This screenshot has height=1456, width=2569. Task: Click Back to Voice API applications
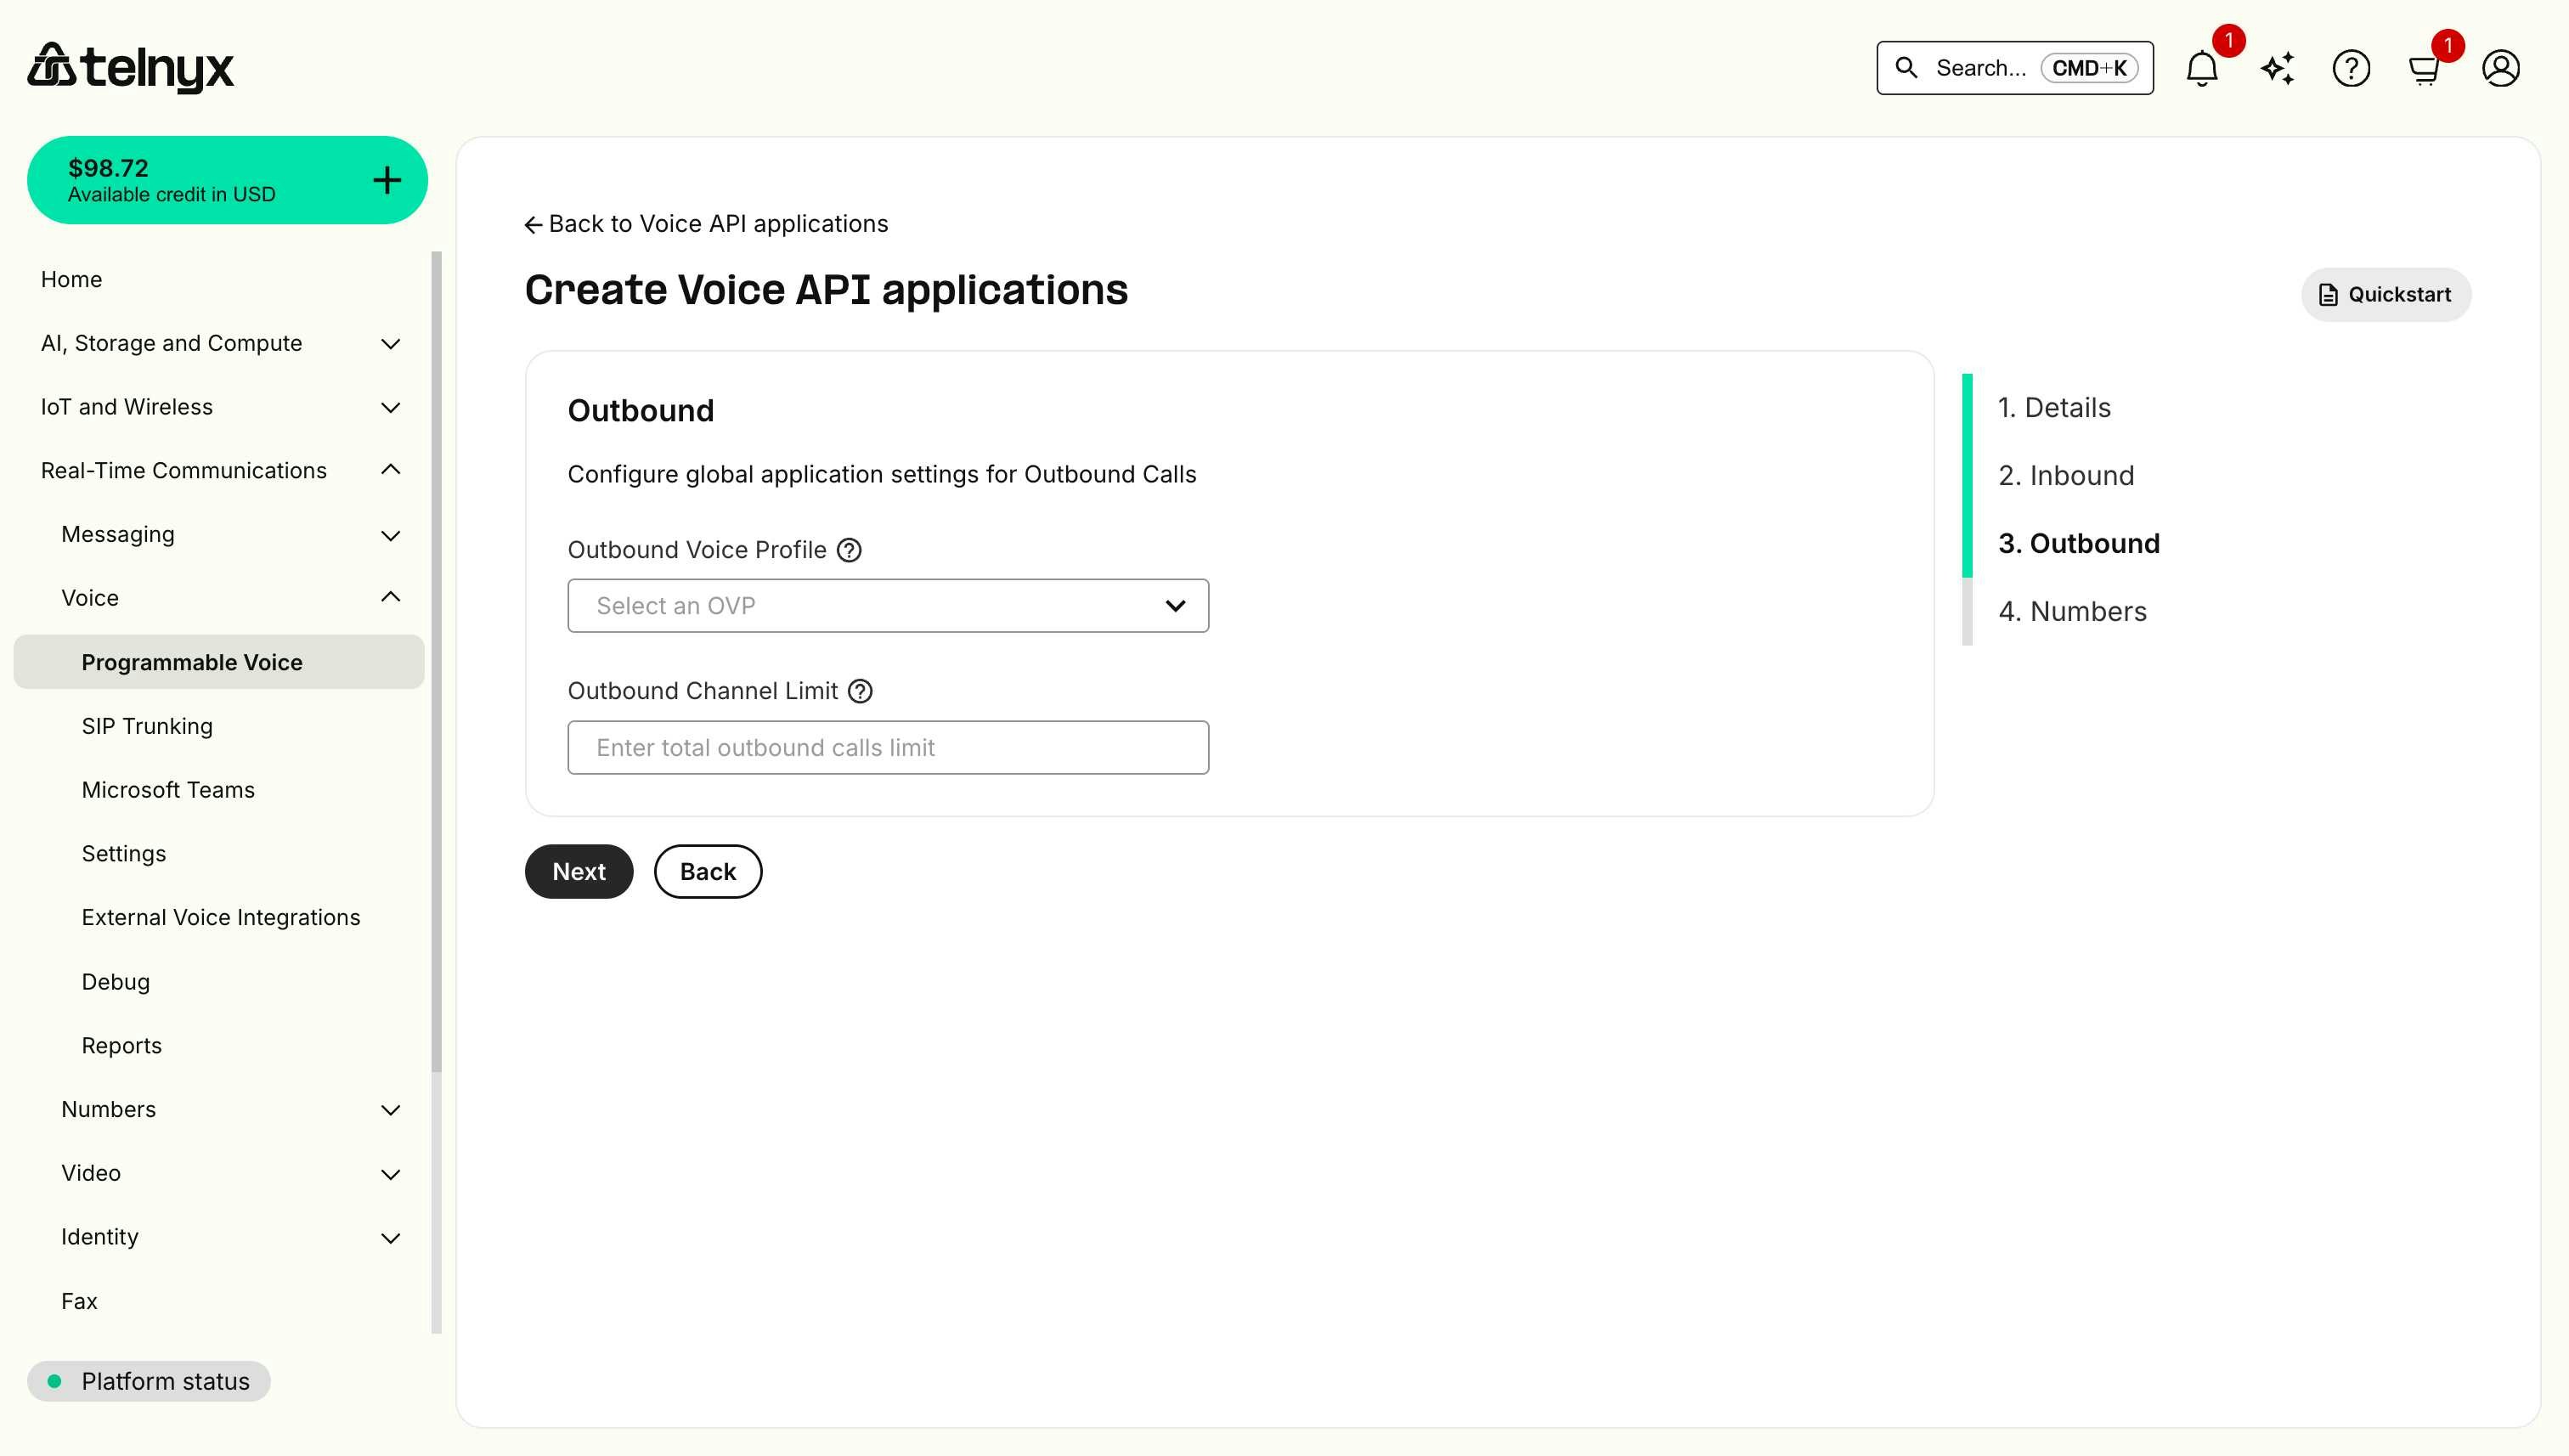[706, 223]
